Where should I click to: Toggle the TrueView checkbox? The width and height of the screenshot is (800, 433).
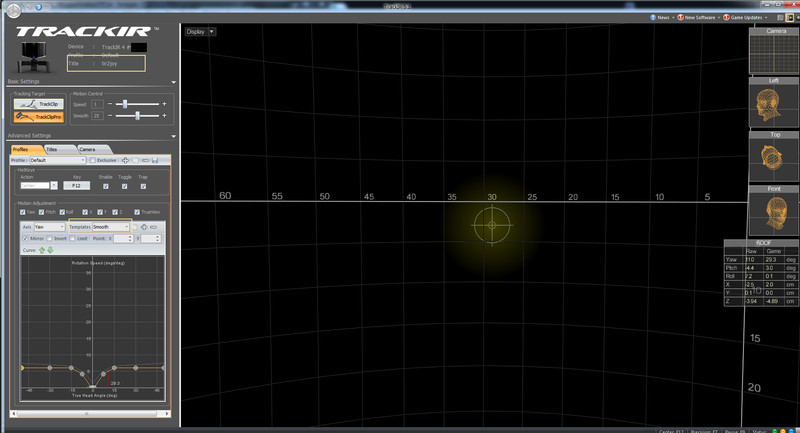pyautogui.click(x=137, y=212)
